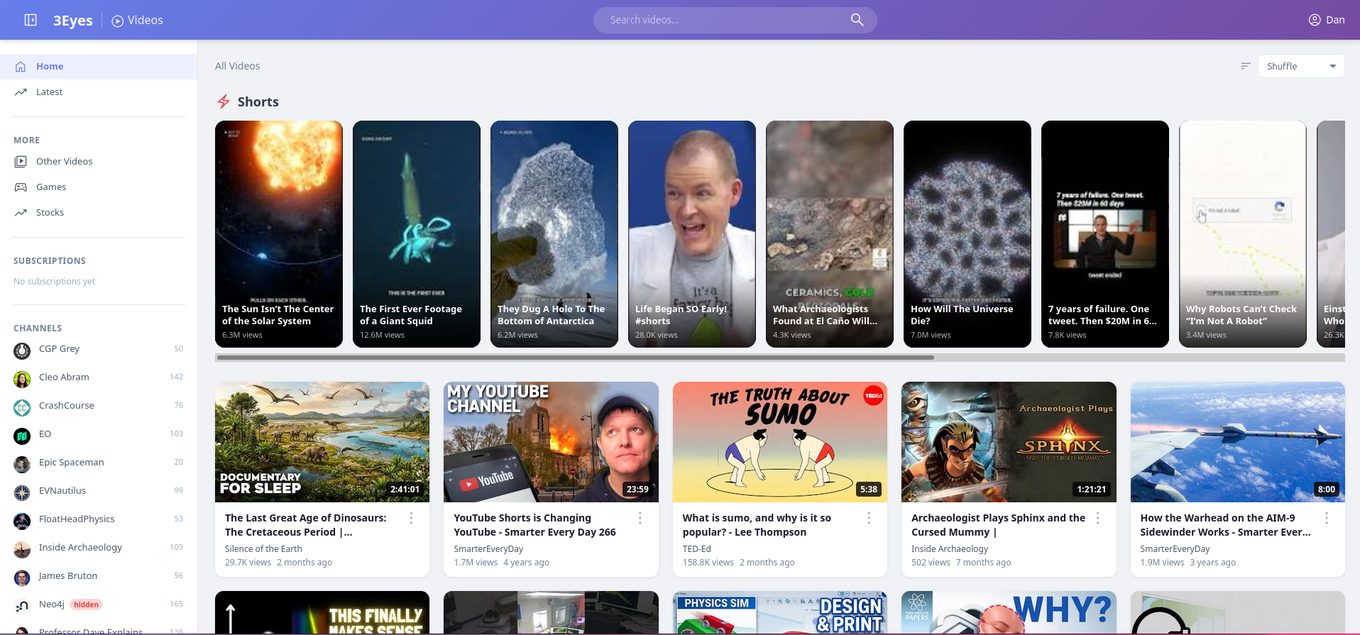
Task: Play Why Robots Can't Check short
Action: (x=1243, y=234)
